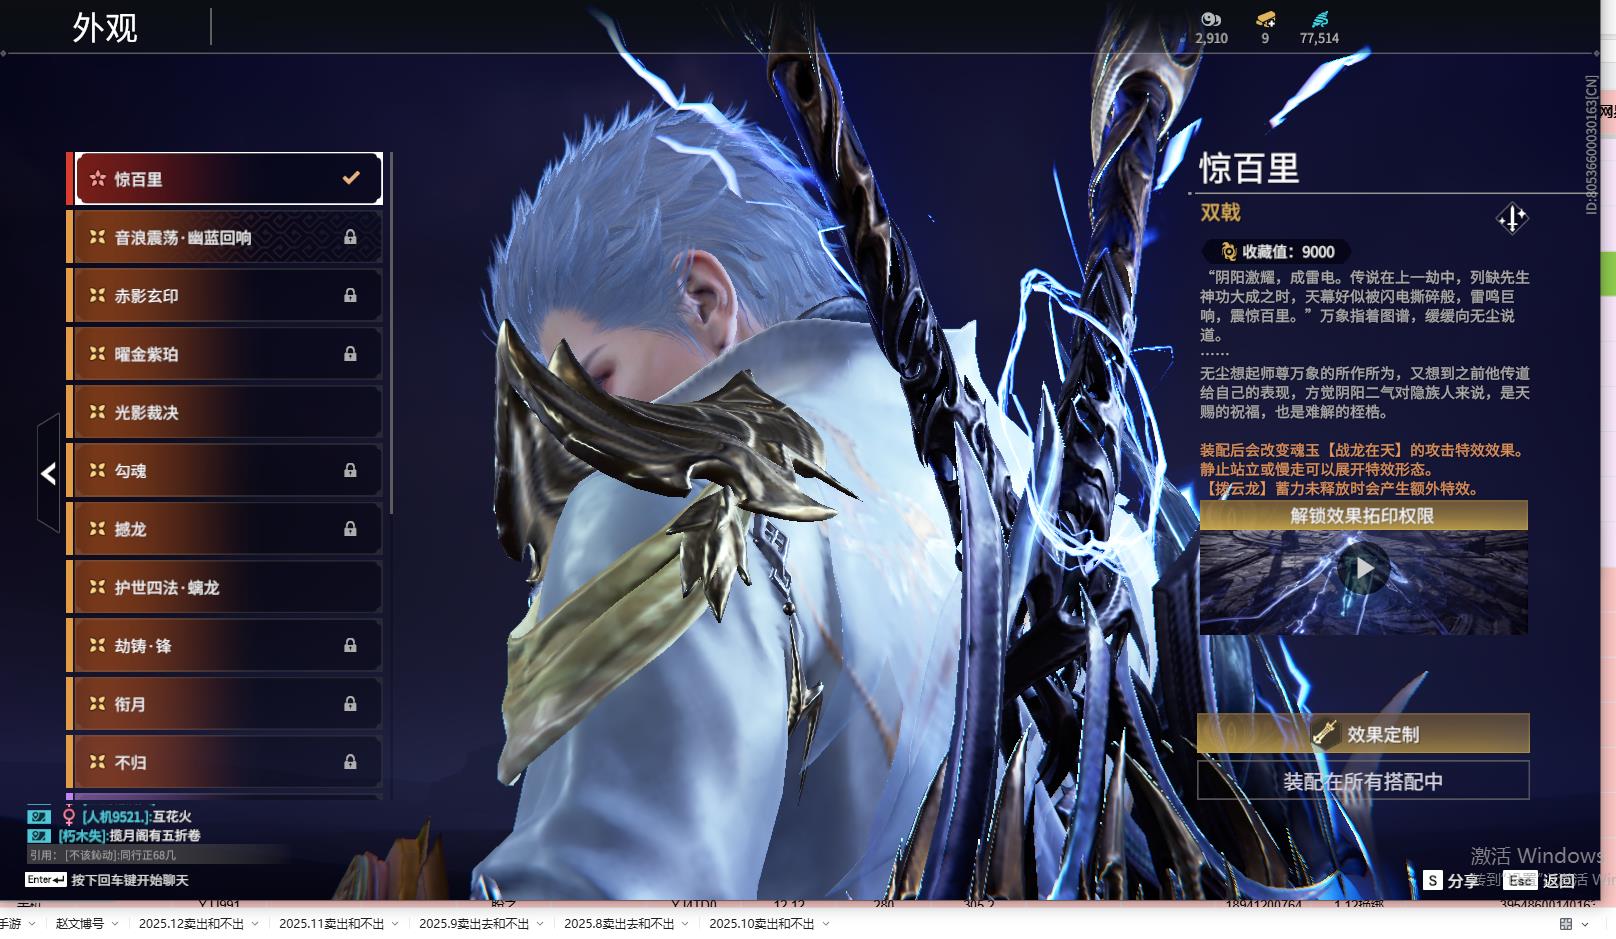
Task: Play the effect preview video
Action: 1364,568
